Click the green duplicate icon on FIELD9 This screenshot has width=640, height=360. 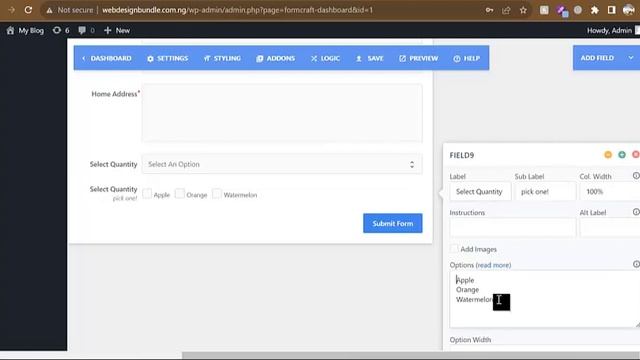(x=622, y=154)
